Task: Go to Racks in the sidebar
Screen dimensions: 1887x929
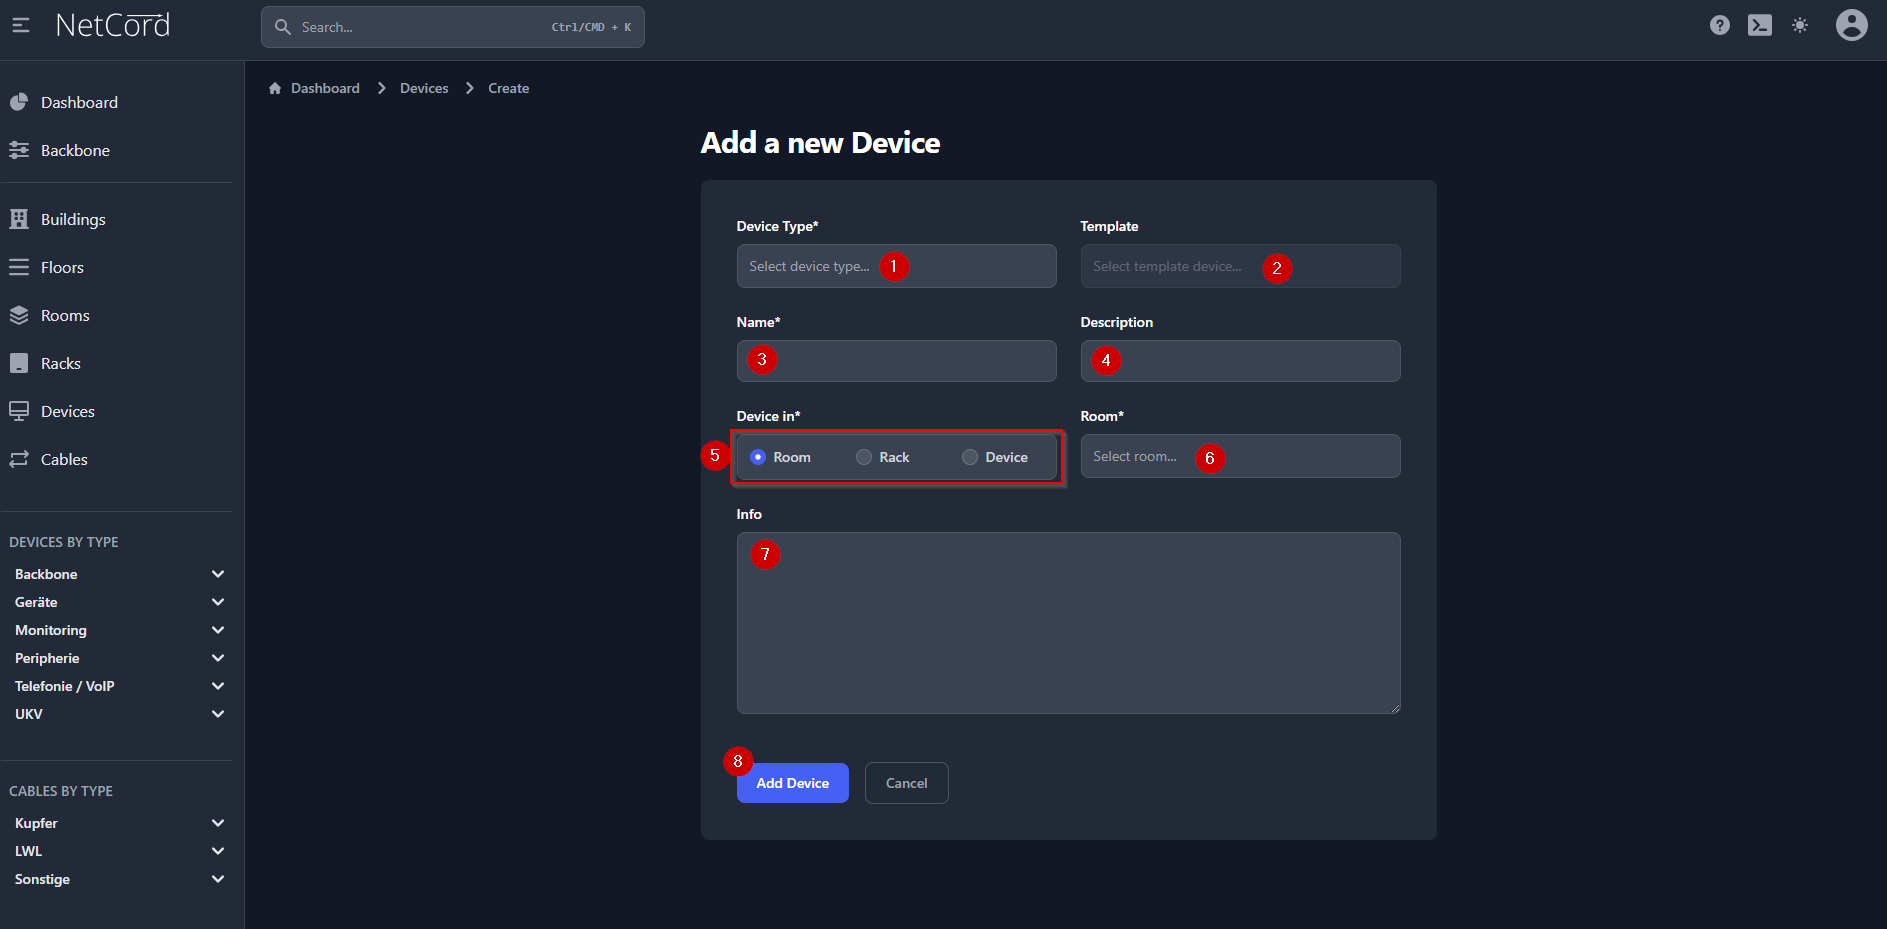Action: tap(60, 363)
